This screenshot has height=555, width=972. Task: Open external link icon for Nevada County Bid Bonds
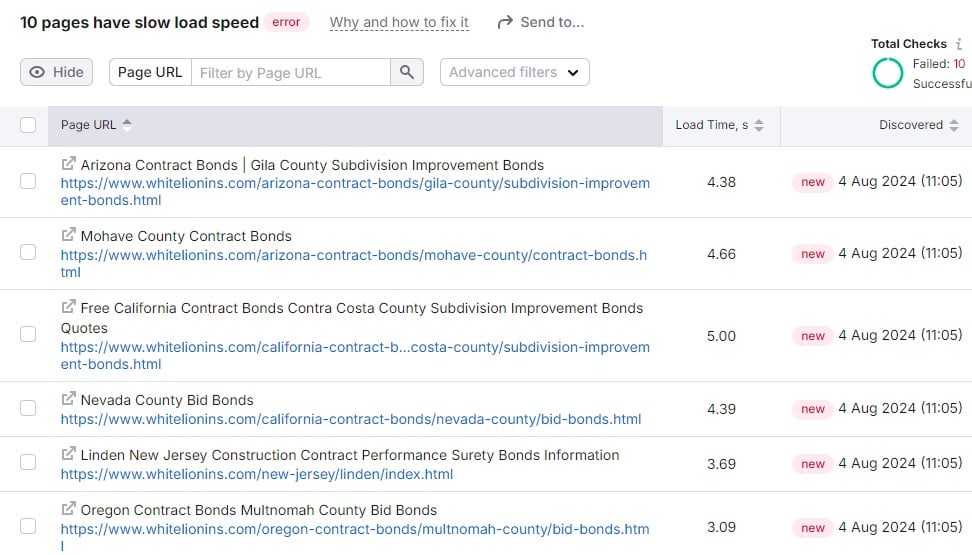(x=68, y=399)
